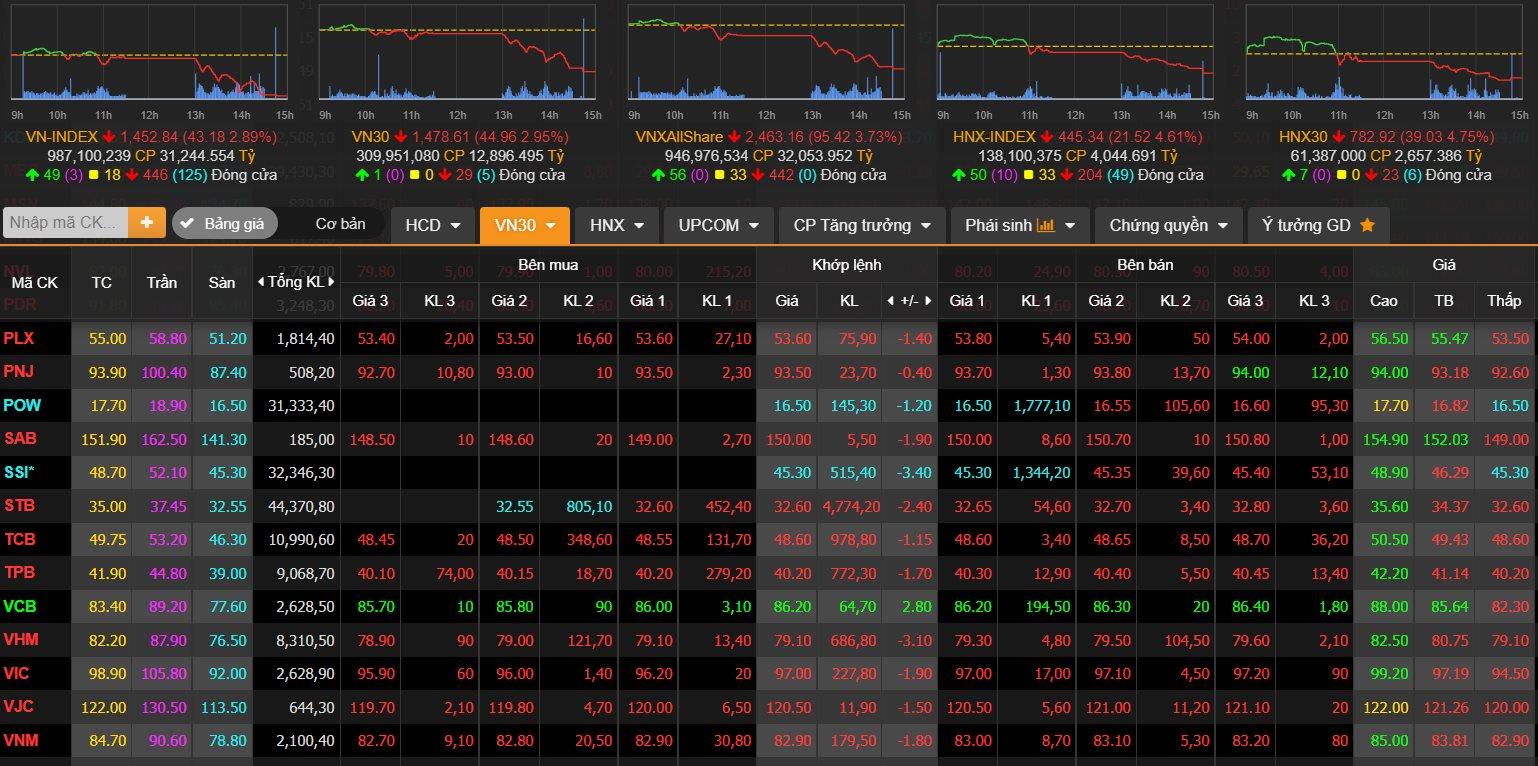
Task: Select the VNM stock symbol
Action: coord(20,741)
